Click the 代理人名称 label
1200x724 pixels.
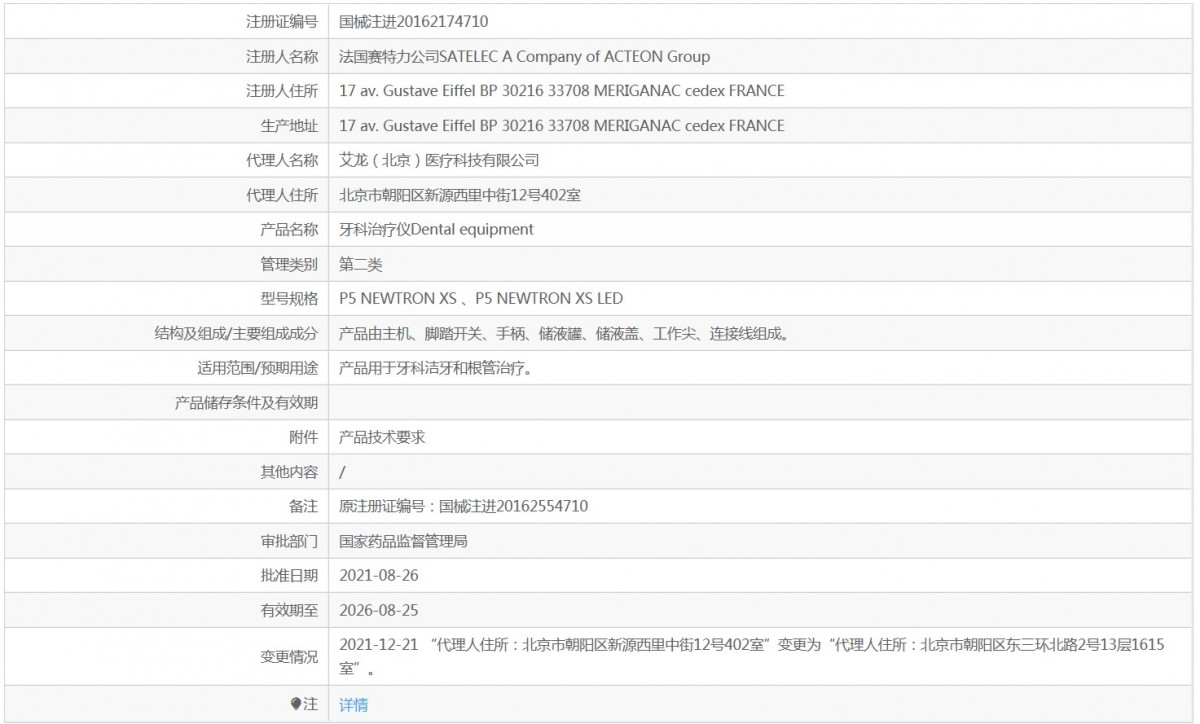282,160
